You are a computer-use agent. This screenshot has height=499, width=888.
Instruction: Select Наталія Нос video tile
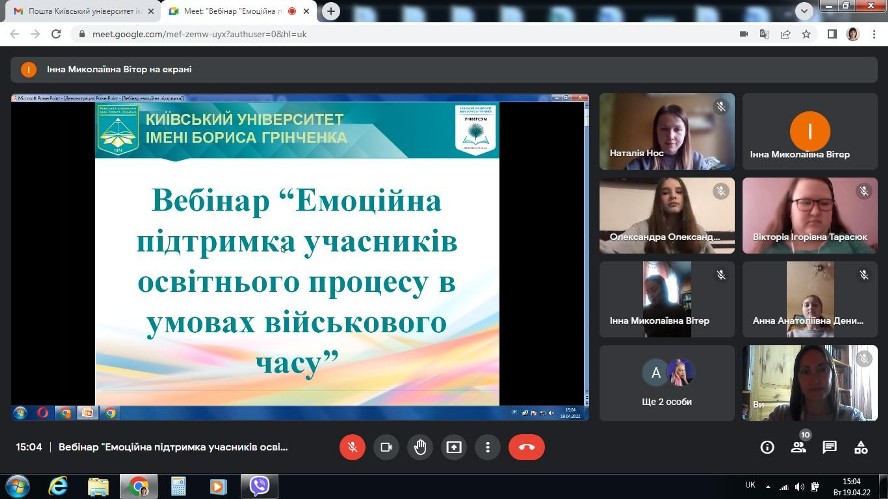[x=667, y=131]
